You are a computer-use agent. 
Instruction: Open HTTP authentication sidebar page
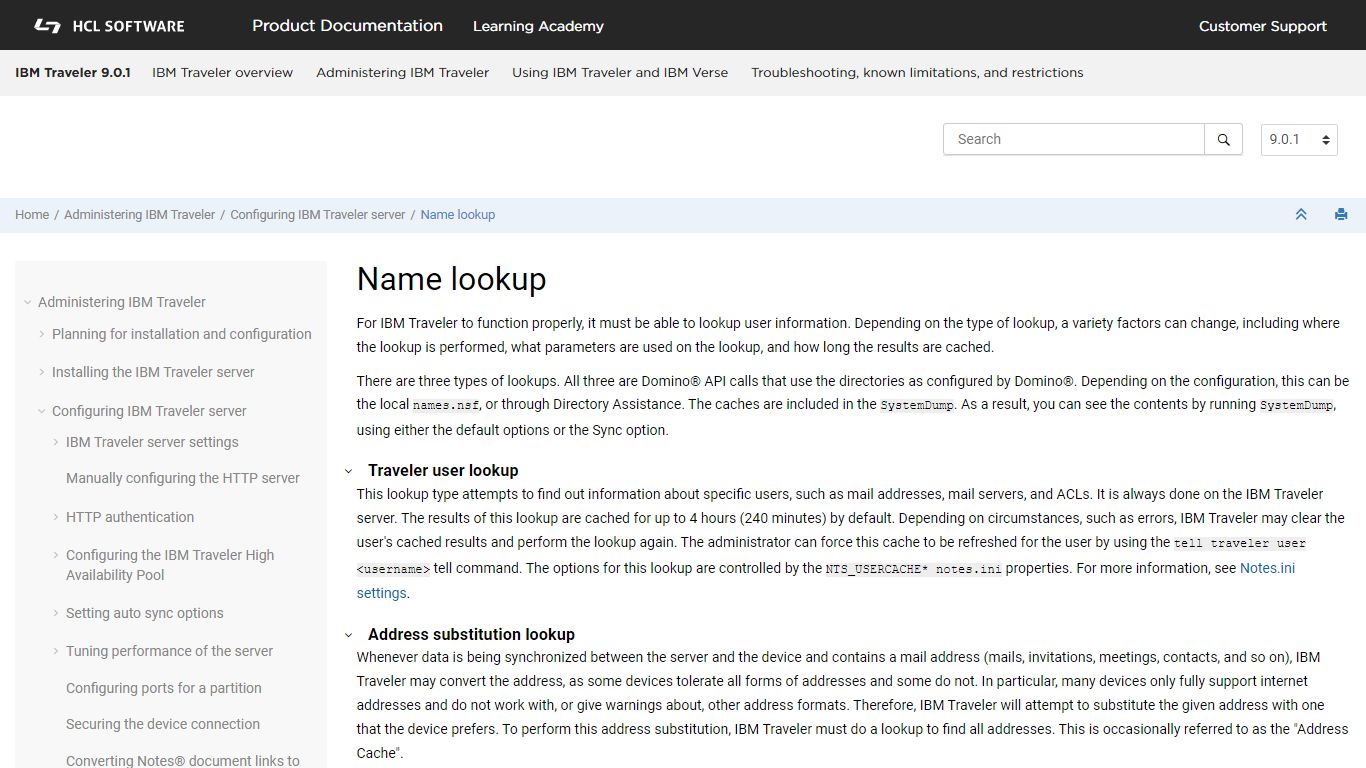coord(130,517)
